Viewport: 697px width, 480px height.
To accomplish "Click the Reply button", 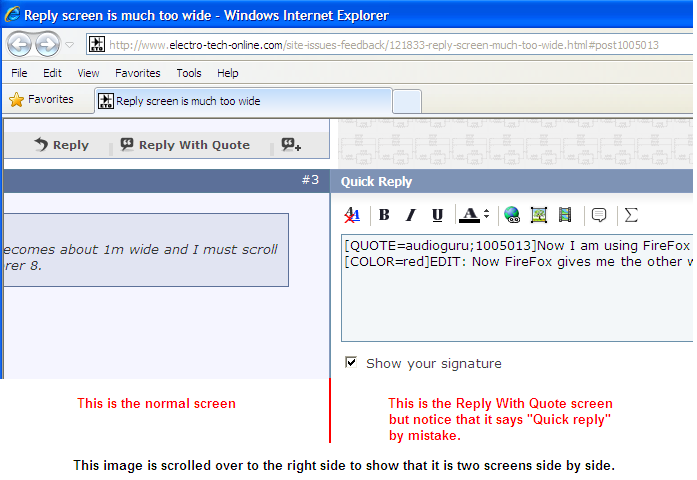I will click(61, 145).
